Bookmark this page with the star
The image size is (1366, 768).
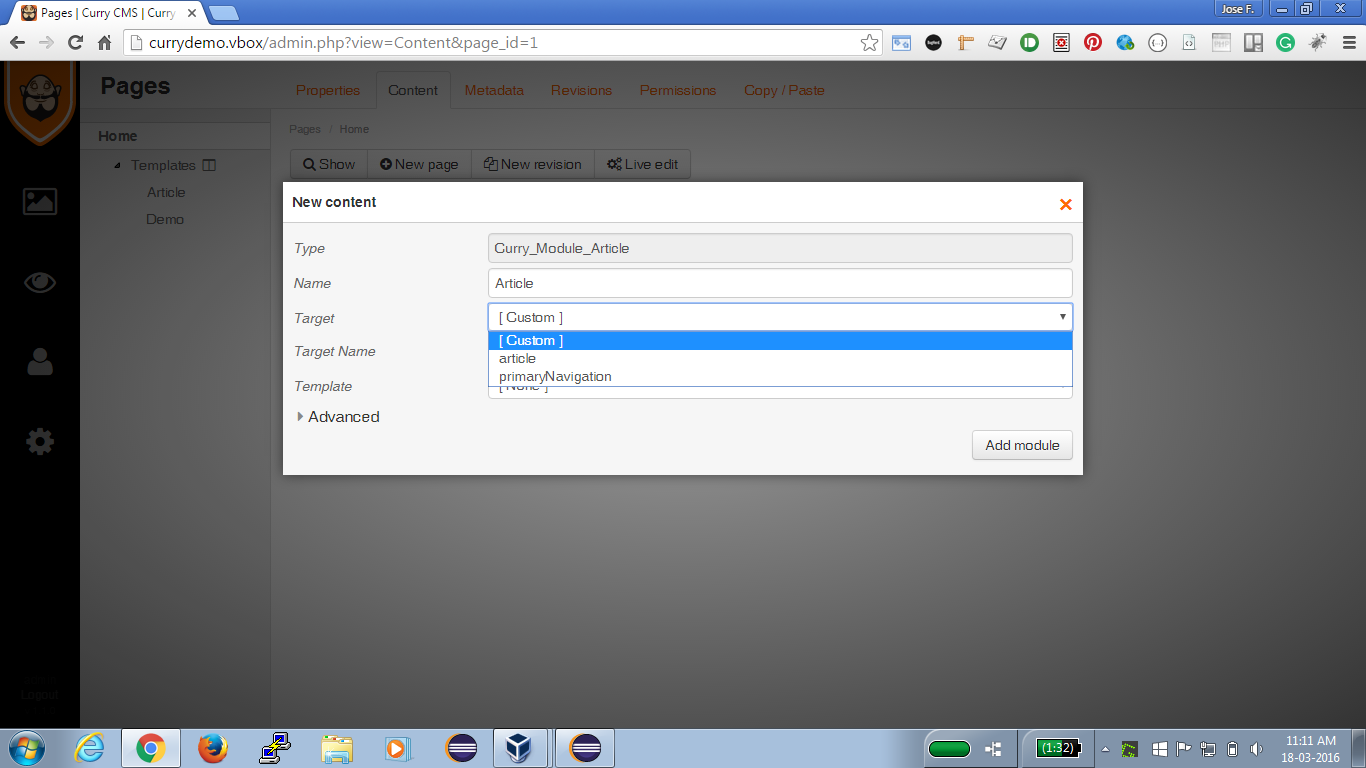coord(869,43)
